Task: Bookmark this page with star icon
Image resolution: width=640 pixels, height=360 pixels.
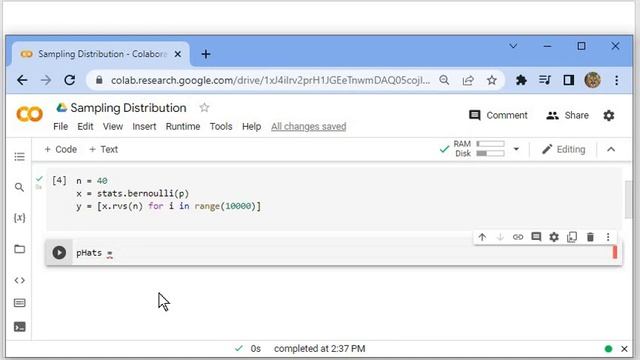Action: pyautogui.click(x=491, y=80)
